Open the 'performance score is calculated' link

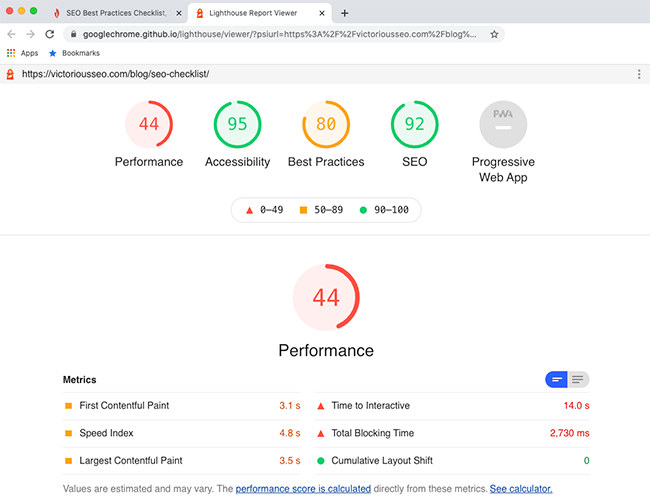pos(303,489)
